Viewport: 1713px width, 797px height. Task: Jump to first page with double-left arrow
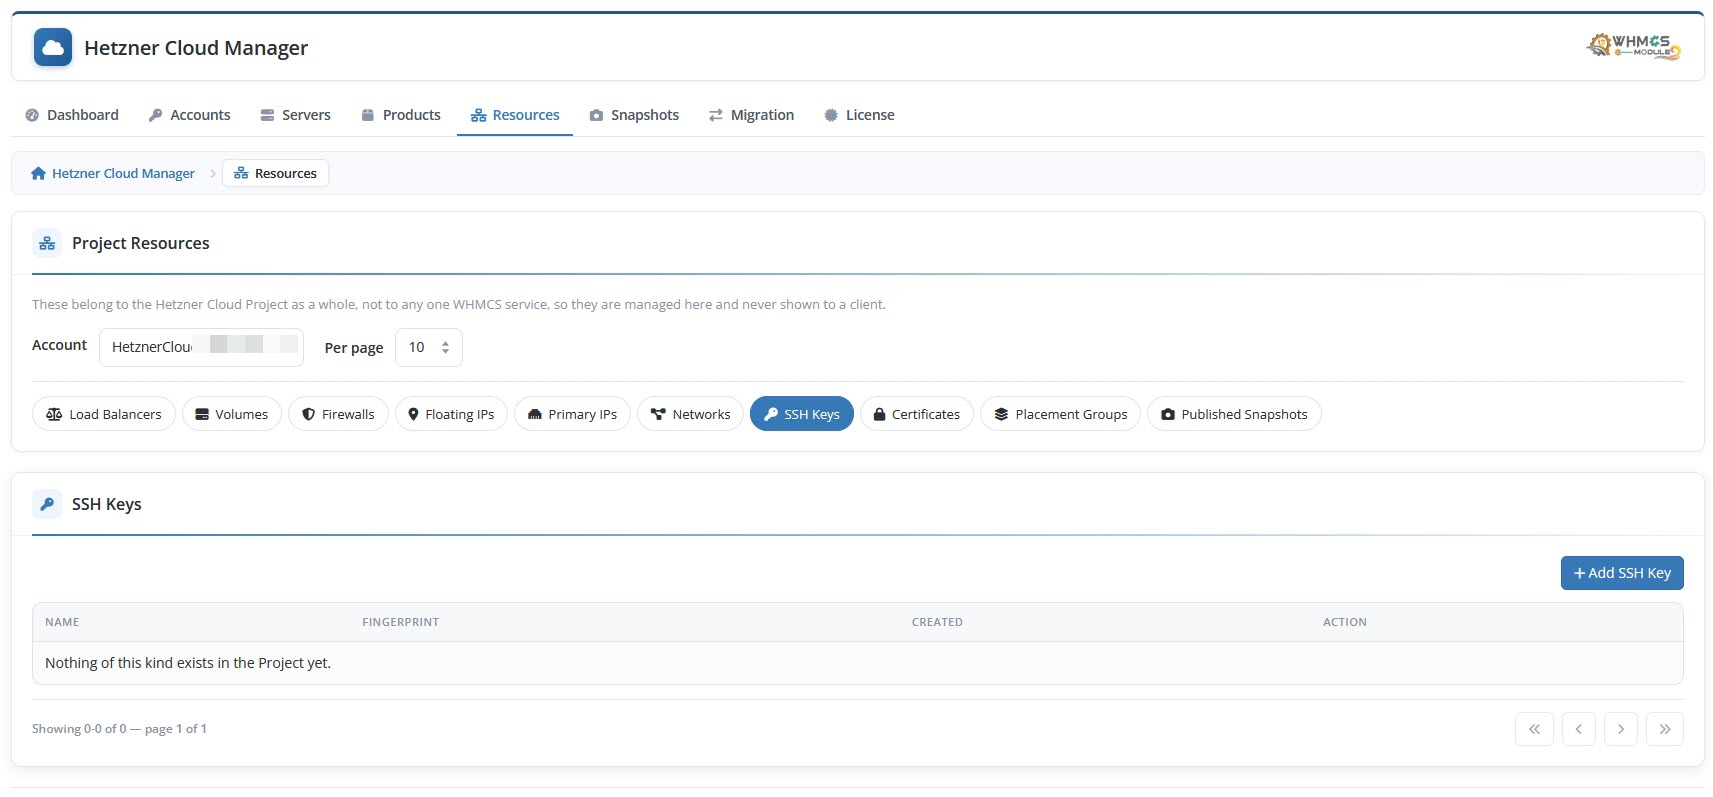pyautogui.click(x=1534, y=729)
